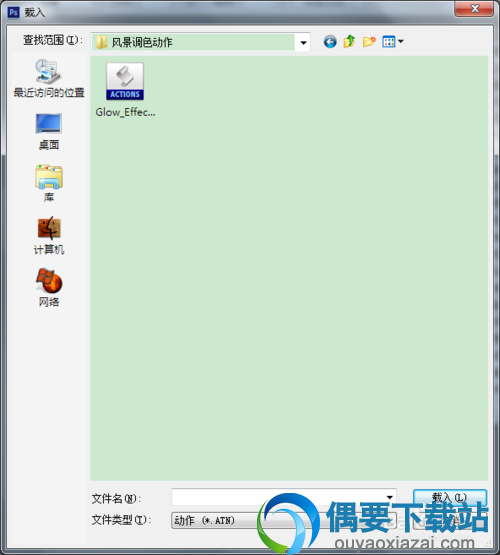Click the 载入(L) load button
Viewport: 500px width, 555px height.
point(450,497)
